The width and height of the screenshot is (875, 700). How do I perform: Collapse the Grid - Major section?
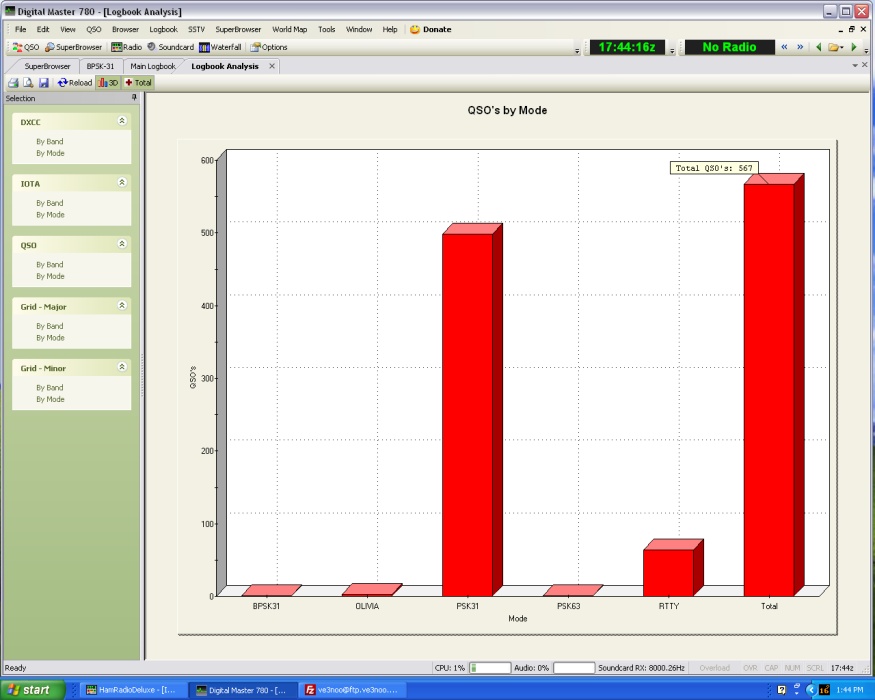pos(122,305)
